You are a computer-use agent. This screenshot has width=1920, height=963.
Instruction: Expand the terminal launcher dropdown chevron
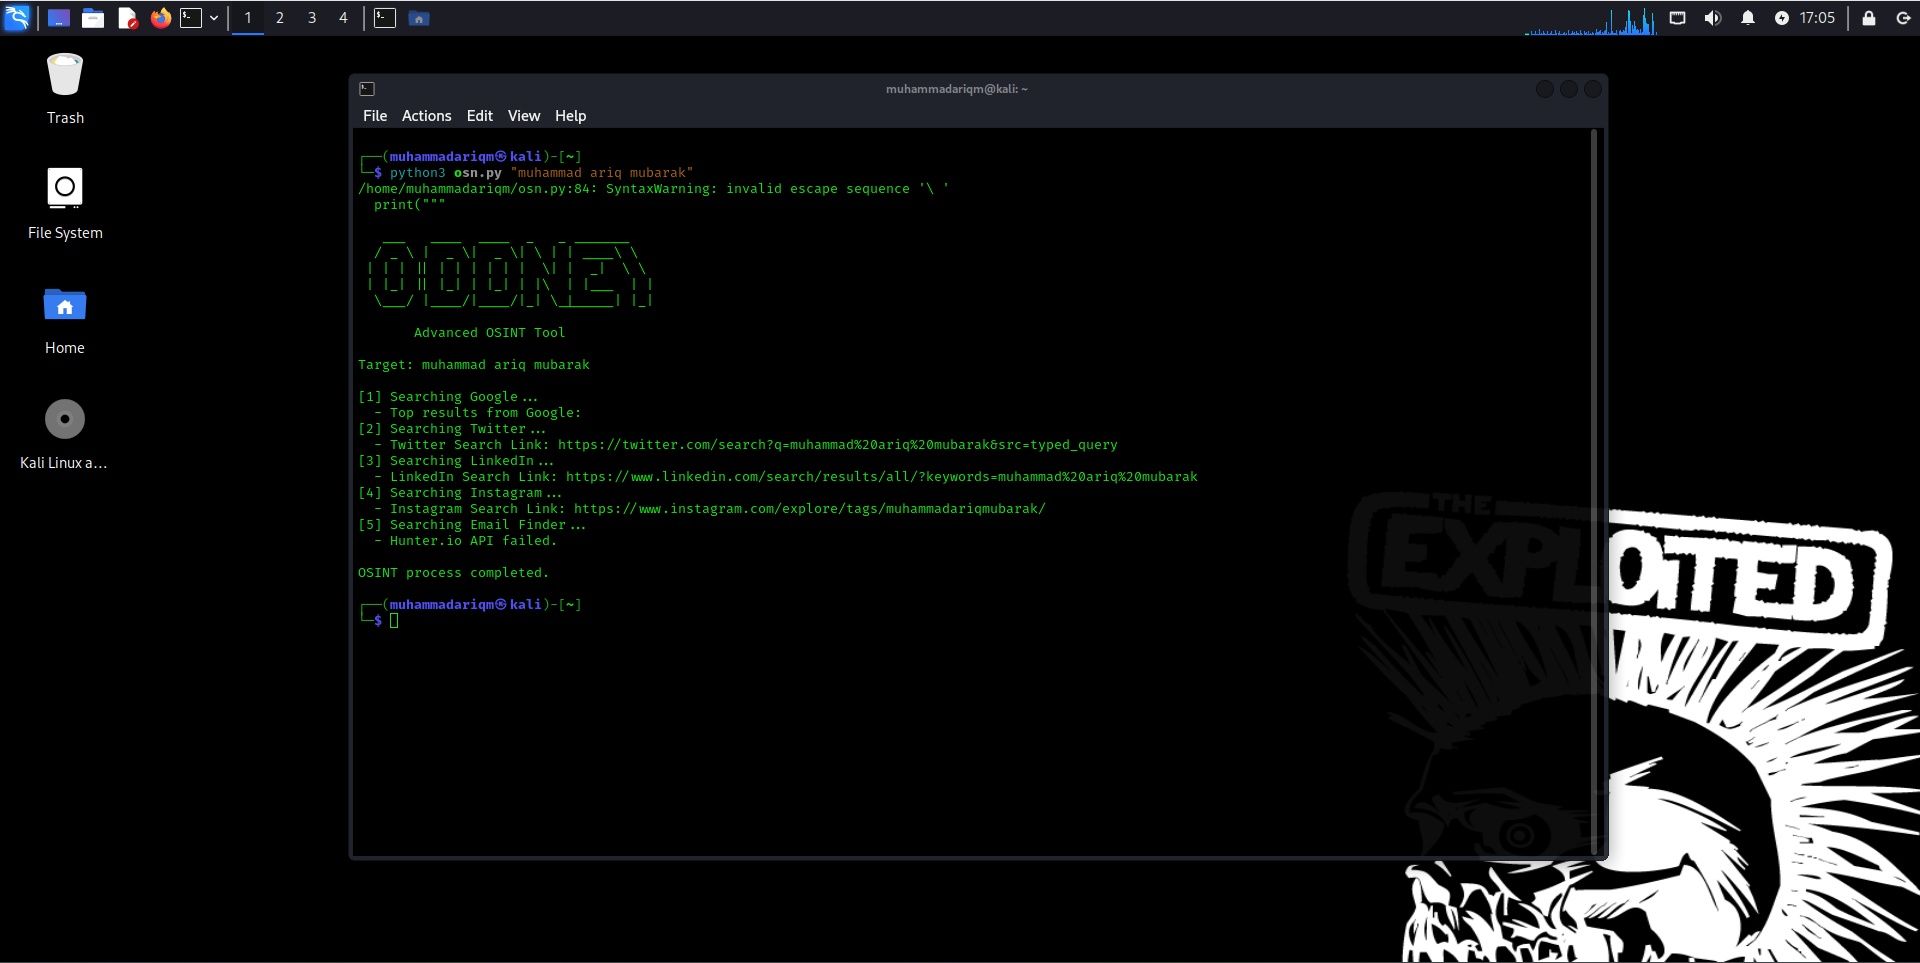pyautogui.click(x=213, y=17)
